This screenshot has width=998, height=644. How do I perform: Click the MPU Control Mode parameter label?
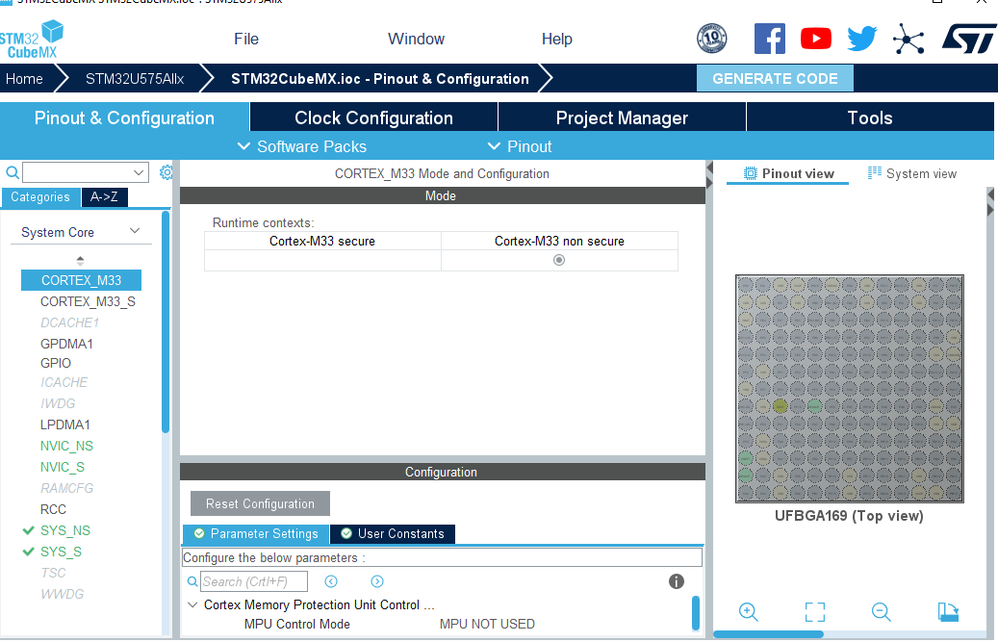pyautogui.click(x=297, y=624)
